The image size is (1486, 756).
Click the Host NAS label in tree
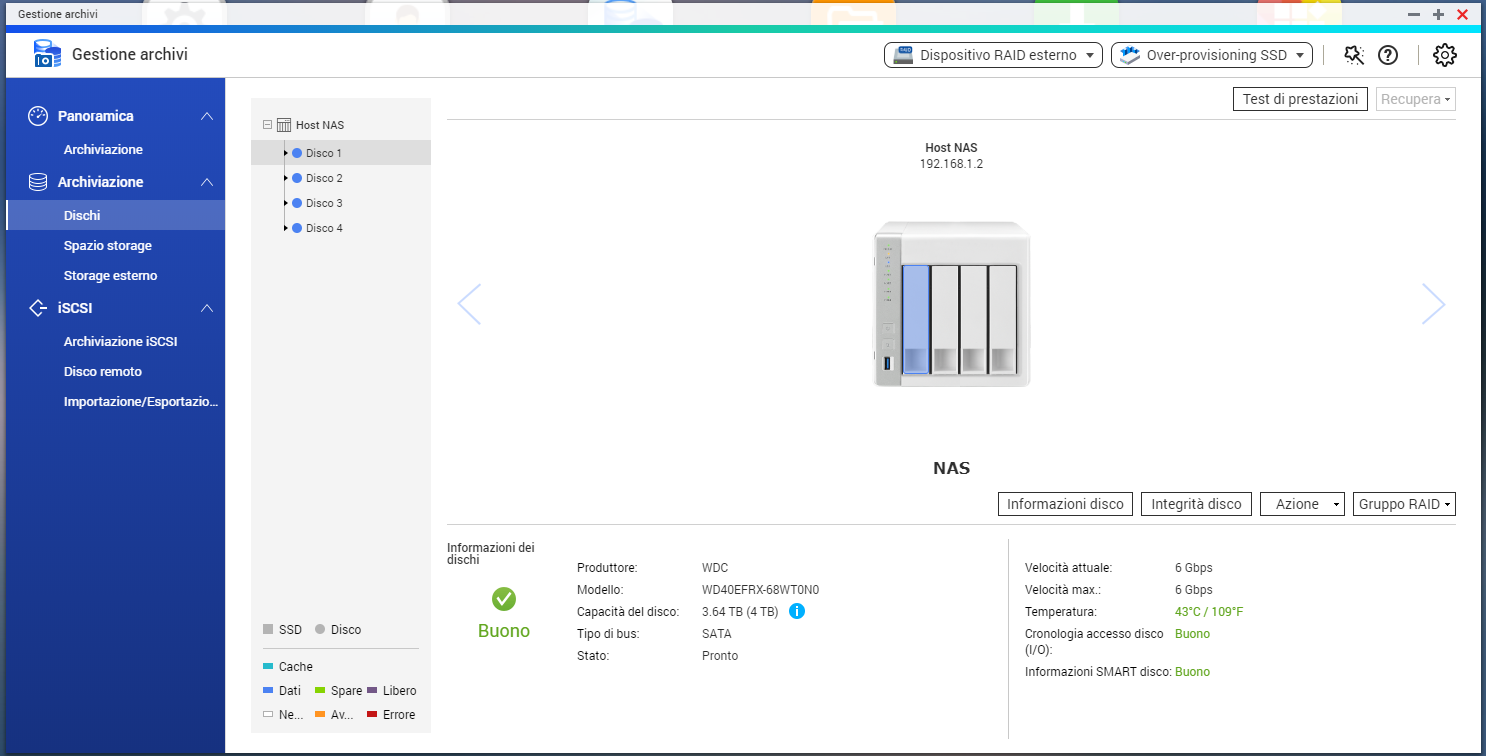tap(320, 125)
